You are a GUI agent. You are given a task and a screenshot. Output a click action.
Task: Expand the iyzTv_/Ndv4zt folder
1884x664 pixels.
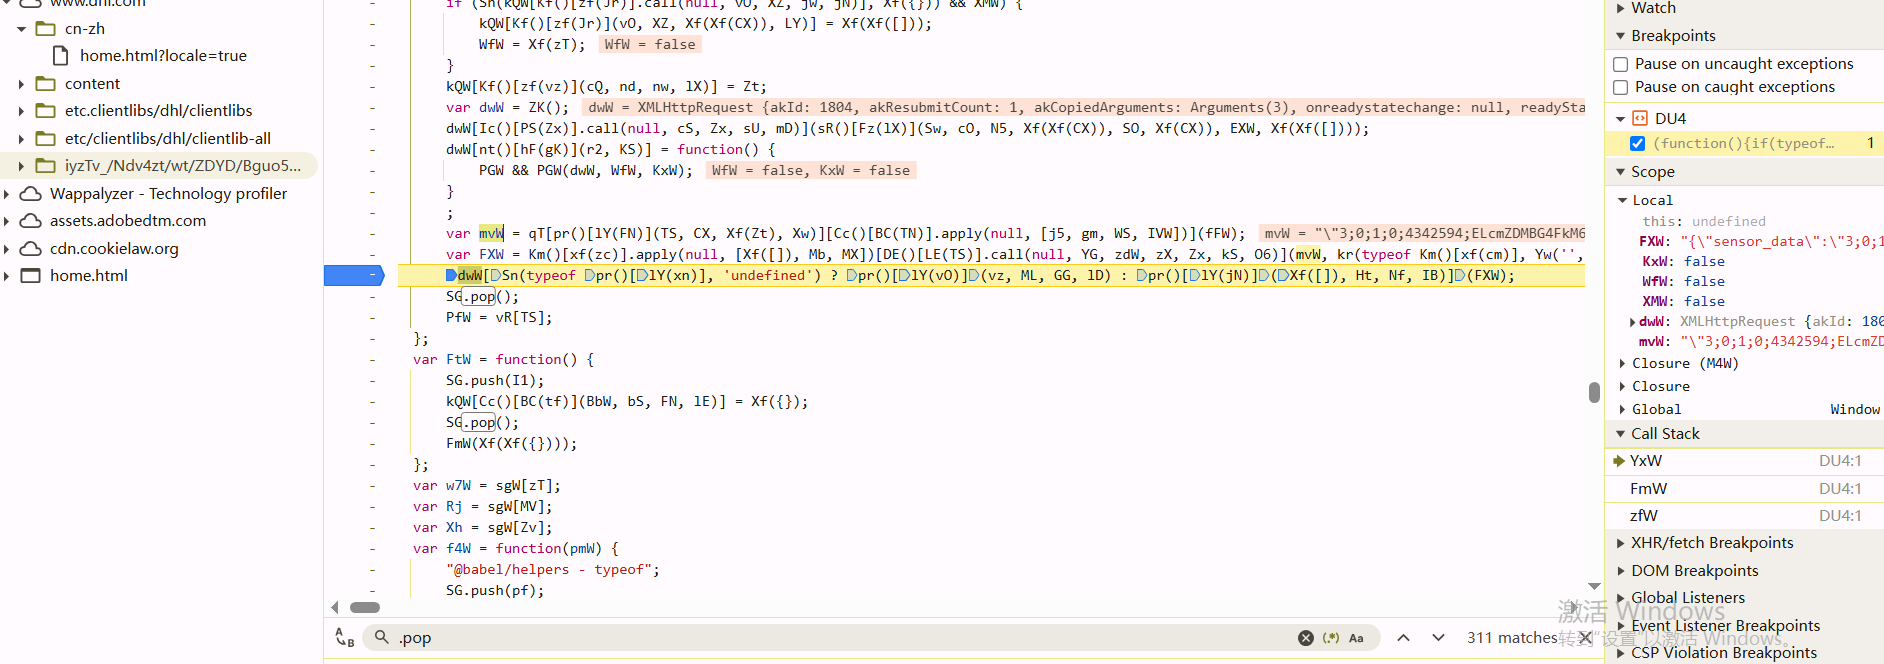click(x=21, y=166)
